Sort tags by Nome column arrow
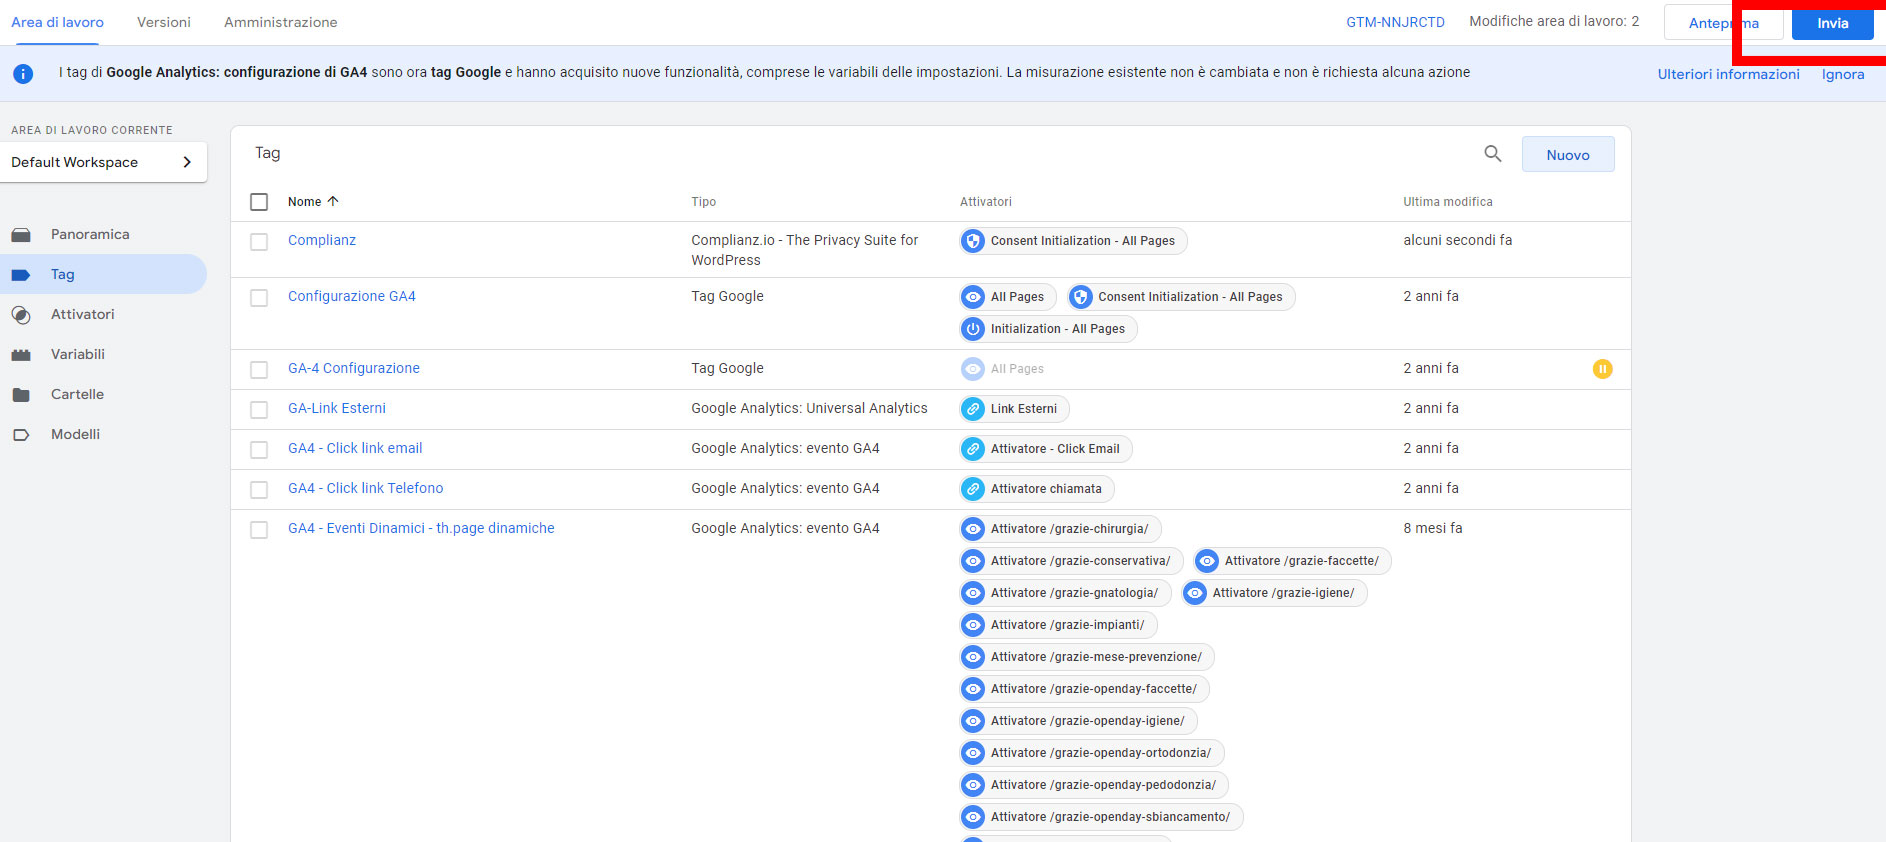This screenshot has height=842, width=1886. tap(333, 201)
